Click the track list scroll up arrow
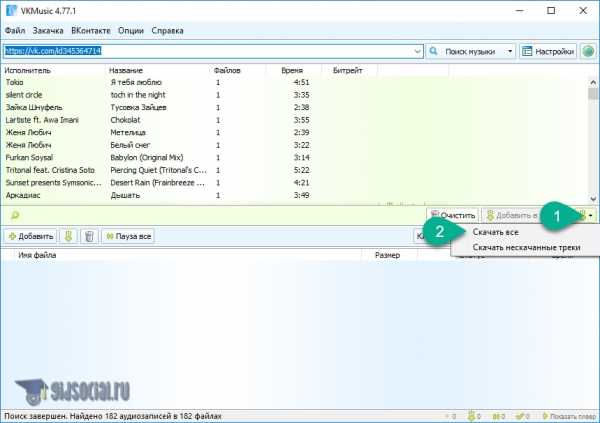600x423 pixels. click(593, 82)
